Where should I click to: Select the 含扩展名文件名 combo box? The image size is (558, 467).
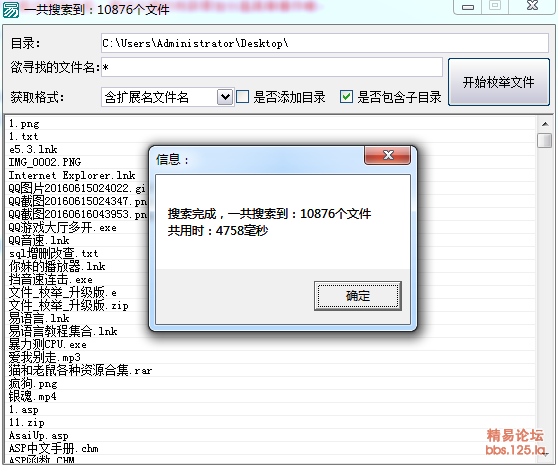point(167,97)
